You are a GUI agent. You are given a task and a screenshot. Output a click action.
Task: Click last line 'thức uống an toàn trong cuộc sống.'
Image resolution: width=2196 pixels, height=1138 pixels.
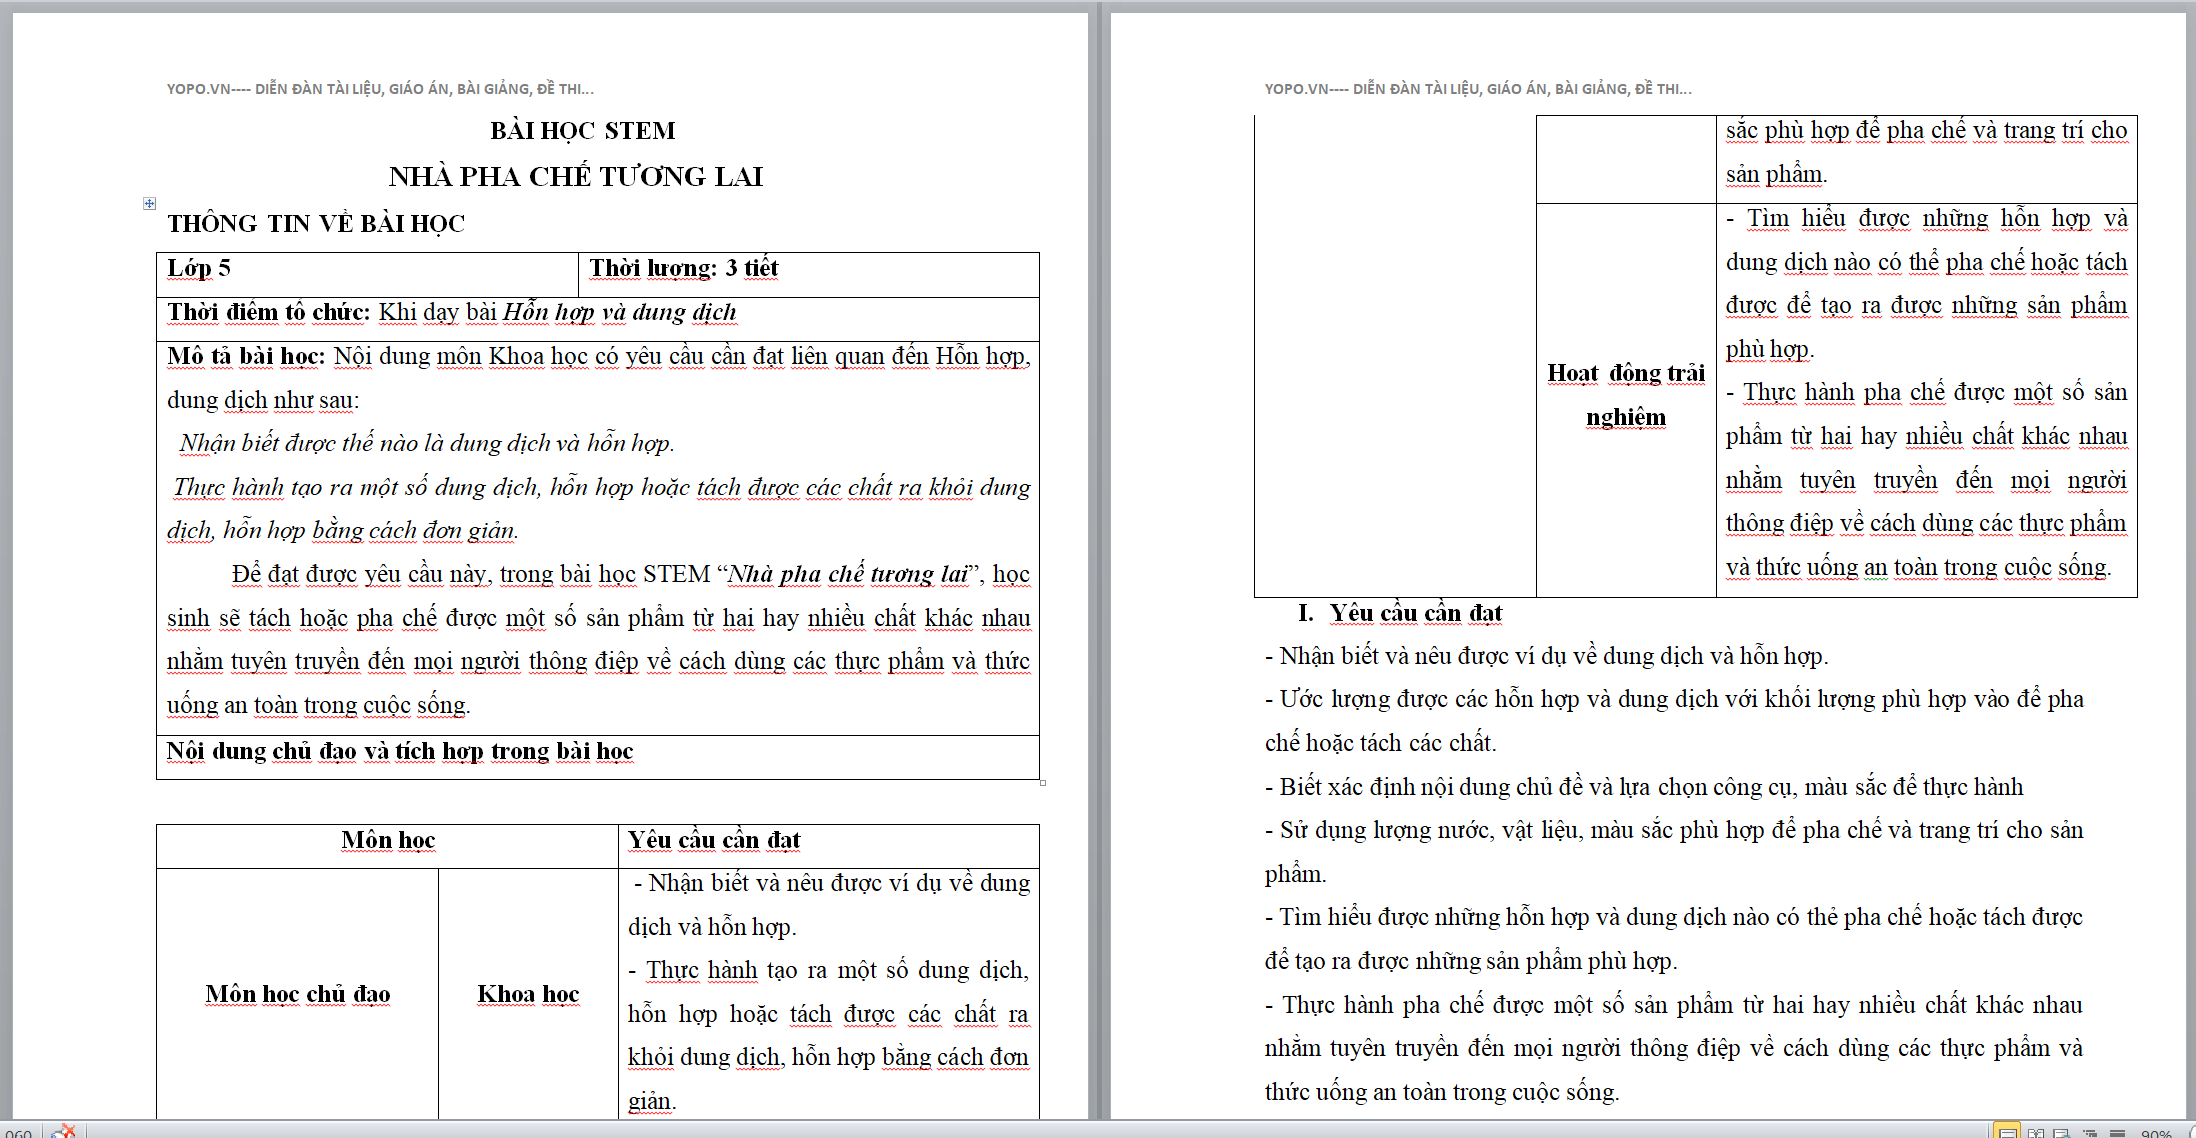(1442, 1092)
